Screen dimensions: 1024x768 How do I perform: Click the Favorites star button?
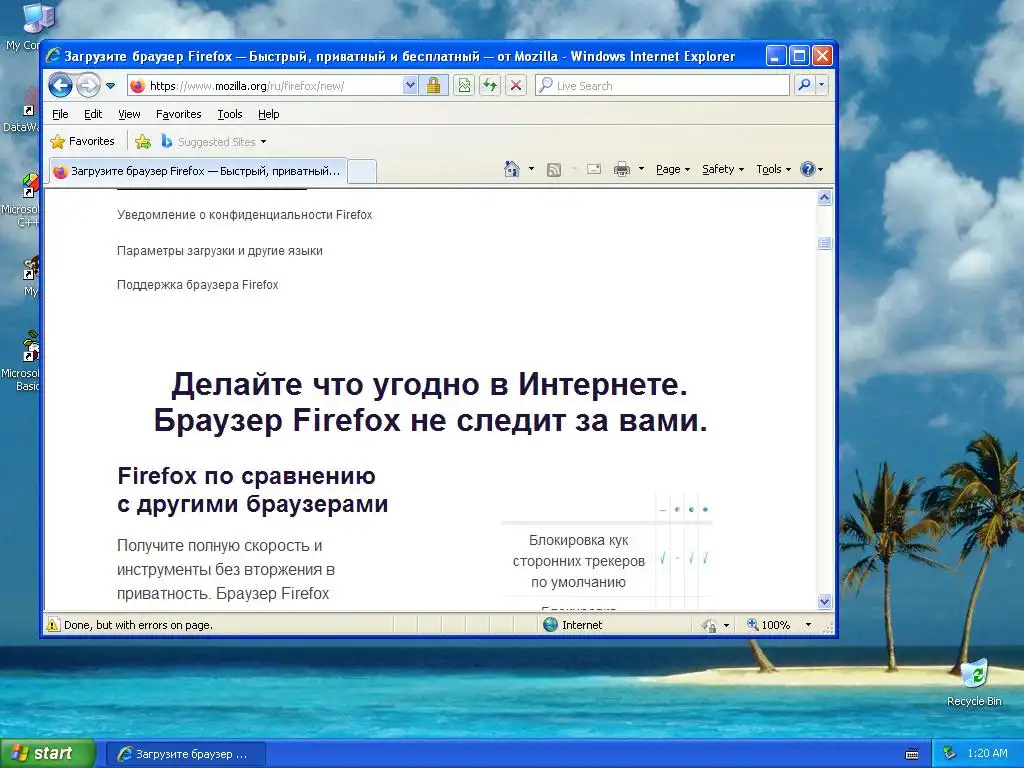click(82, 141)
